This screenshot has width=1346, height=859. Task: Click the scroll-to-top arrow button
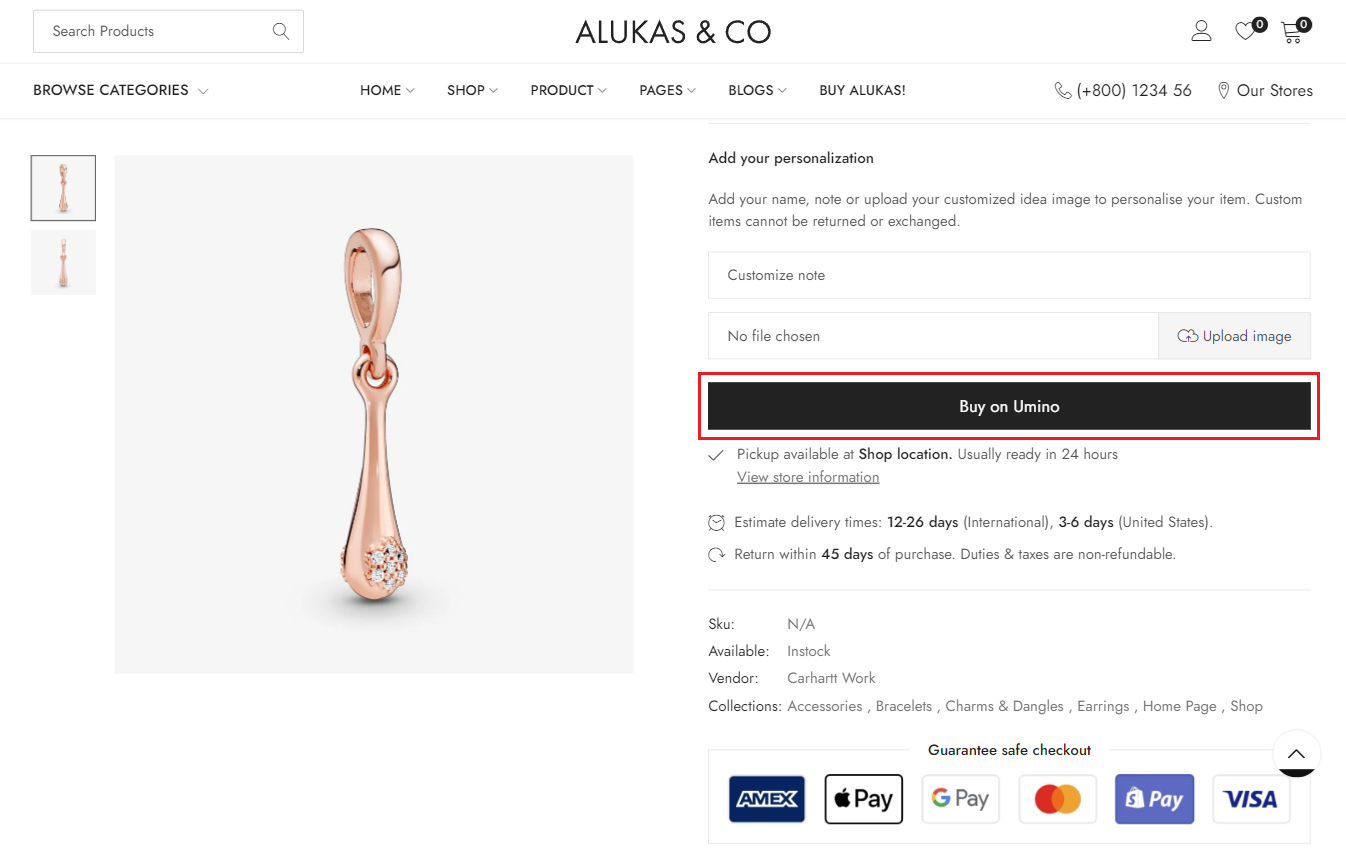pos(1296,754)
